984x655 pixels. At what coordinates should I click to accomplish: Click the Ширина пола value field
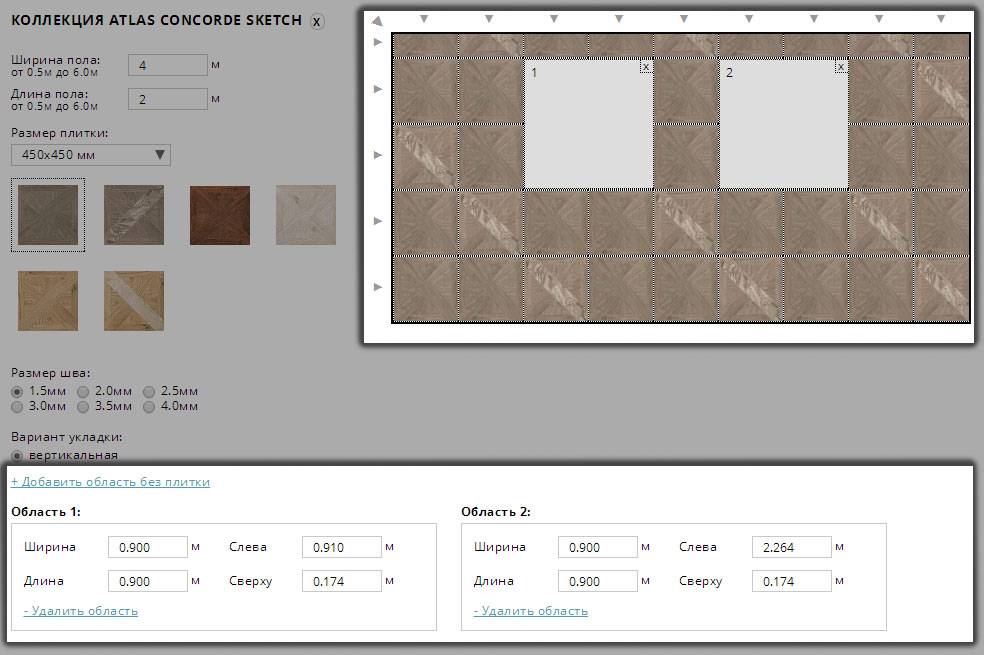click(x=167, y=64)
